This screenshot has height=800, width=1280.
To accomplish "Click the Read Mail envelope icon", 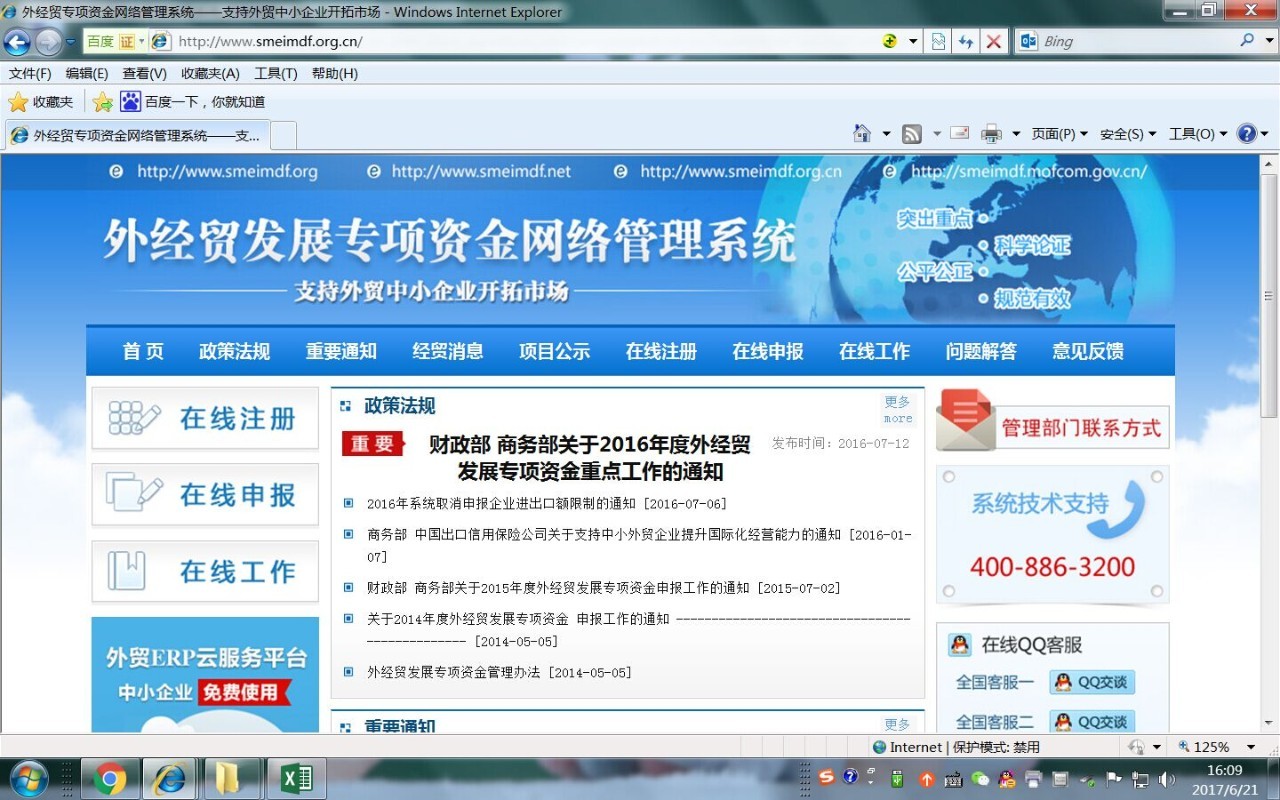I will 959,133.
